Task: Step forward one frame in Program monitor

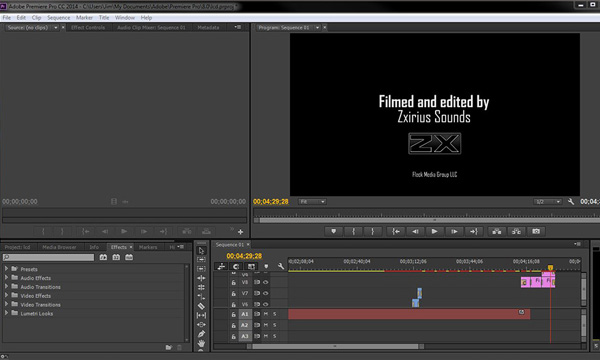Action: [x=454, y=231]
